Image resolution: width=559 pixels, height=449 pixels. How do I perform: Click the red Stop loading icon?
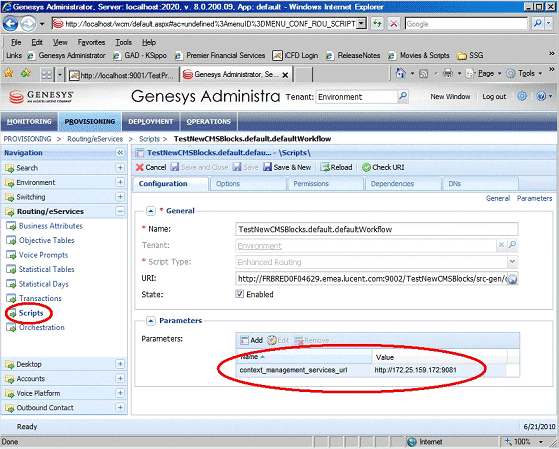394,24
